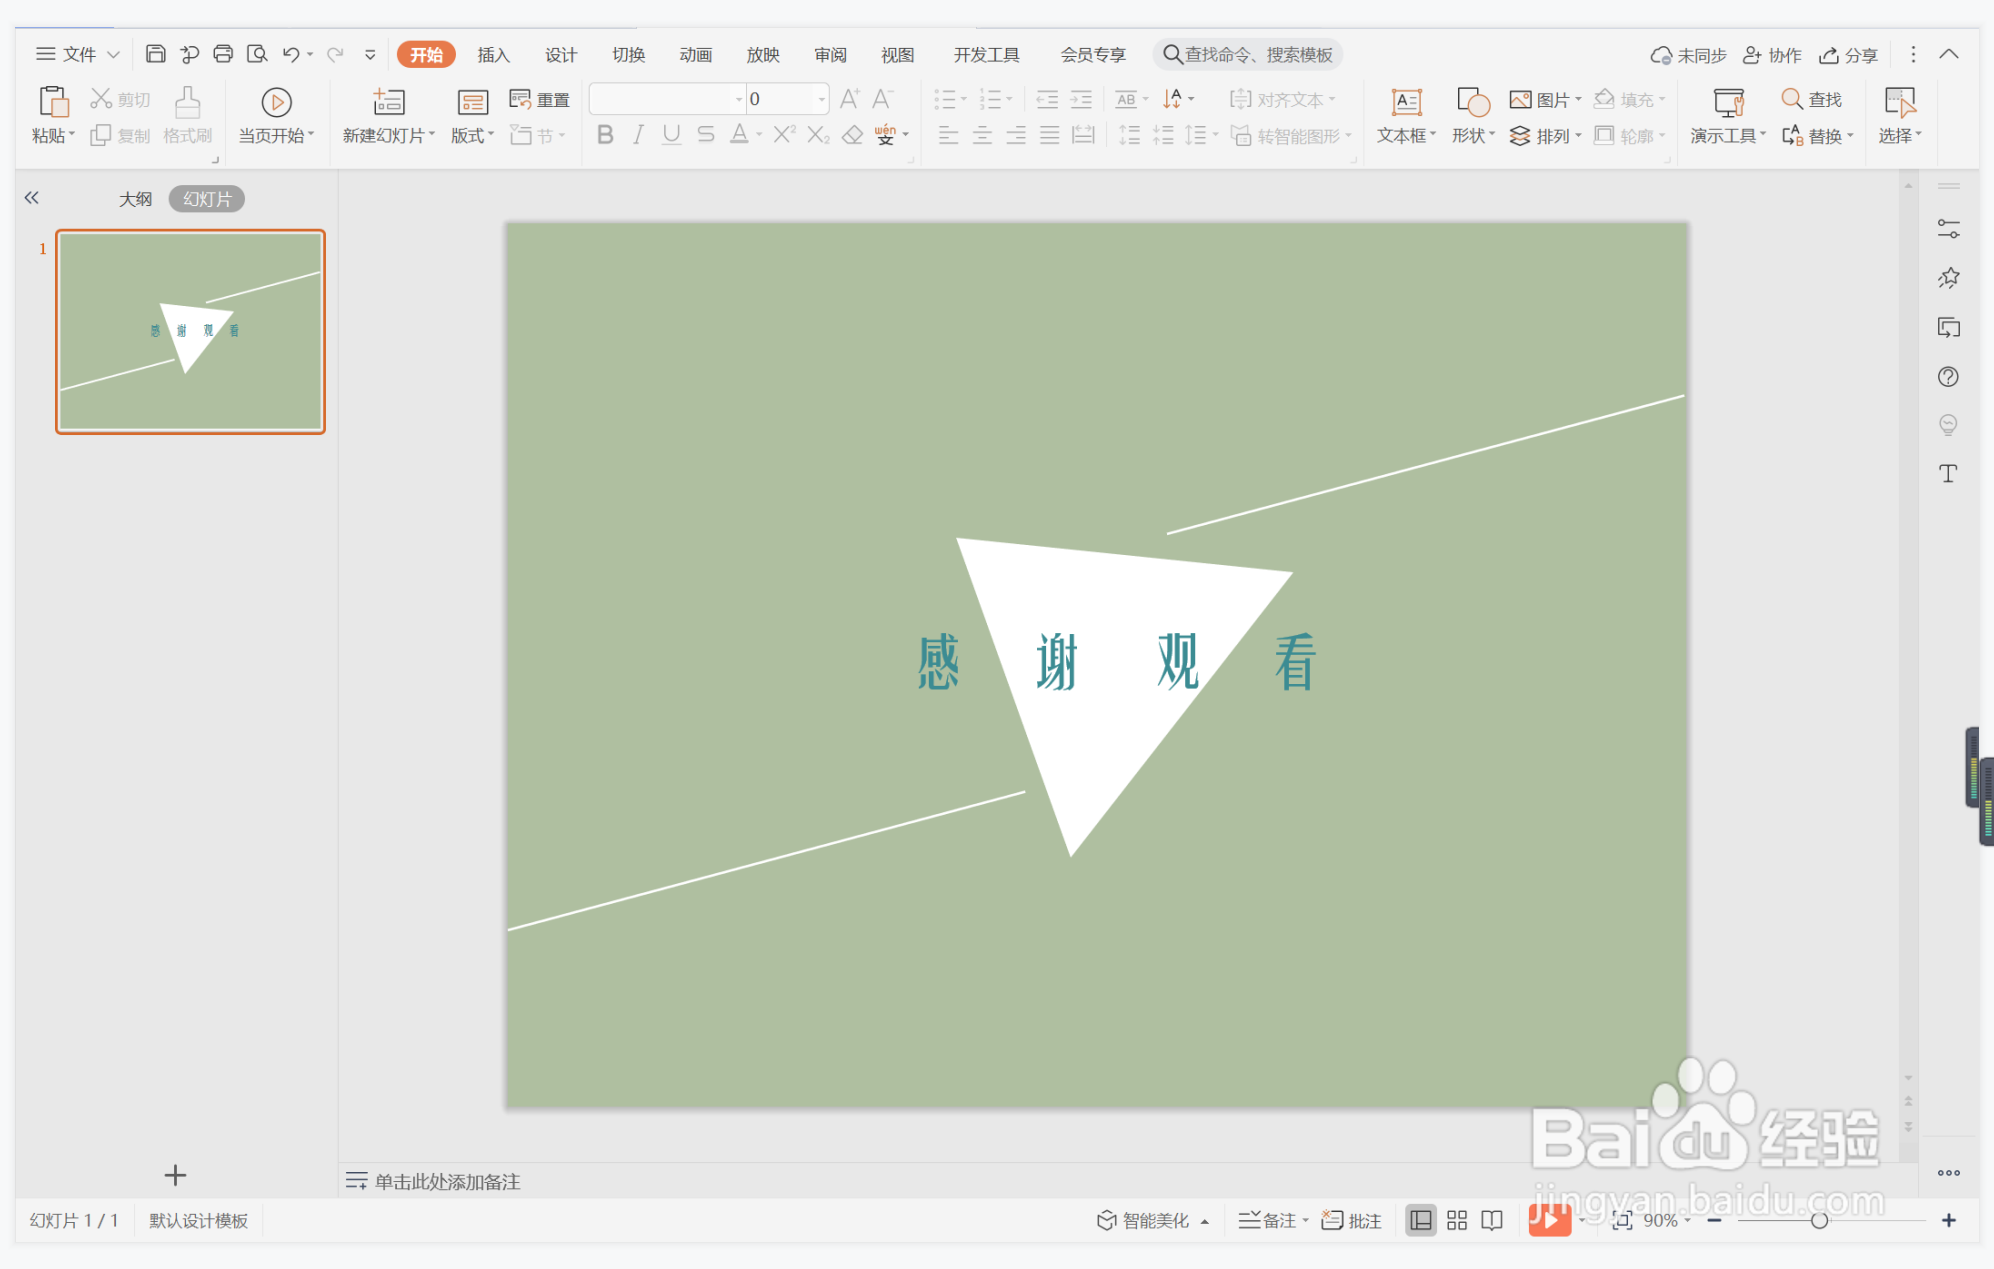Open the Insert ribbon tab
1994x1269 pixels.
[x=493, y=55]
